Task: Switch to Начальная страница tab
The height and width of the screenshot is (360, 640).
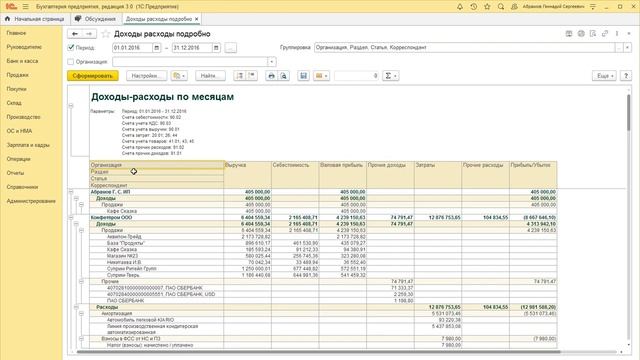Action: [35, 19]
